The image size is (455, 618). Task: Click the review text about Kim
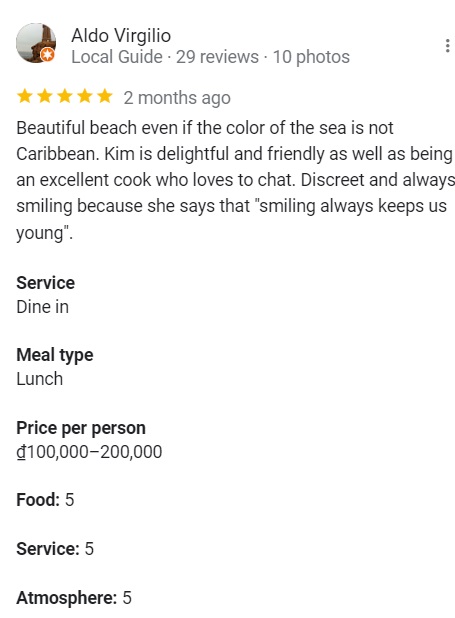point(235,180)
